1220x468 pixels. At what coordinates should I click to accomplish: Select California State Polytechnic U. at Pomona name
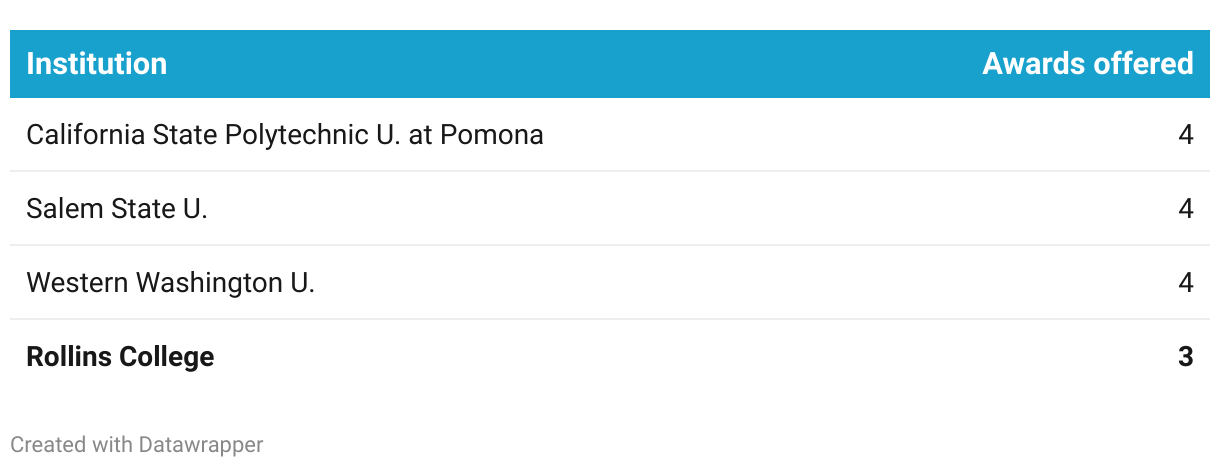tap(285, 134)
